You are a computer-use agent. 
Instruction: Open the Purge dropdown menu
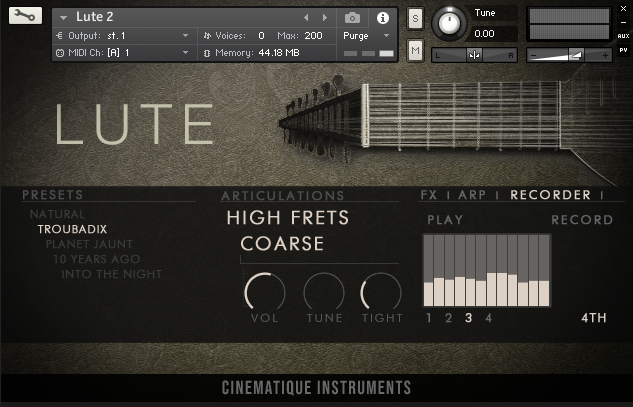[366, 36]
